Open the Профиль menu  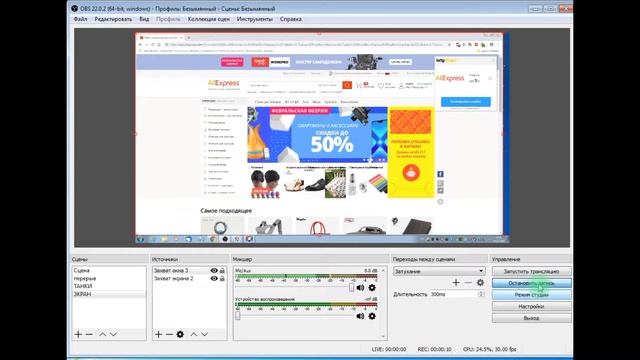(168, 19)
